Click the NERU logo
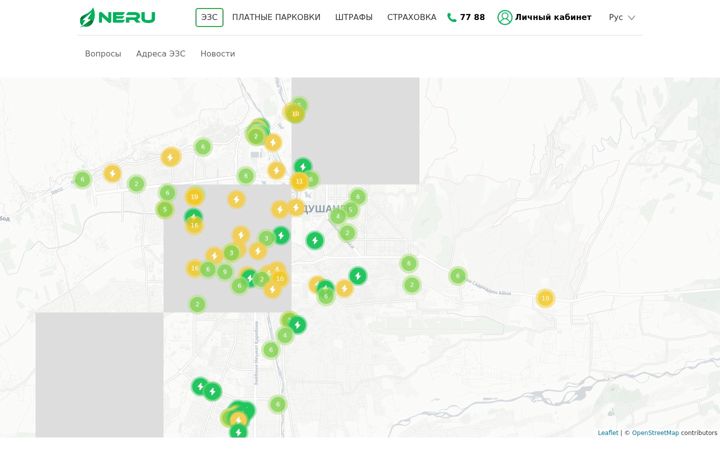The height and width of the screenshot is (450, 720). coord(118,17)
